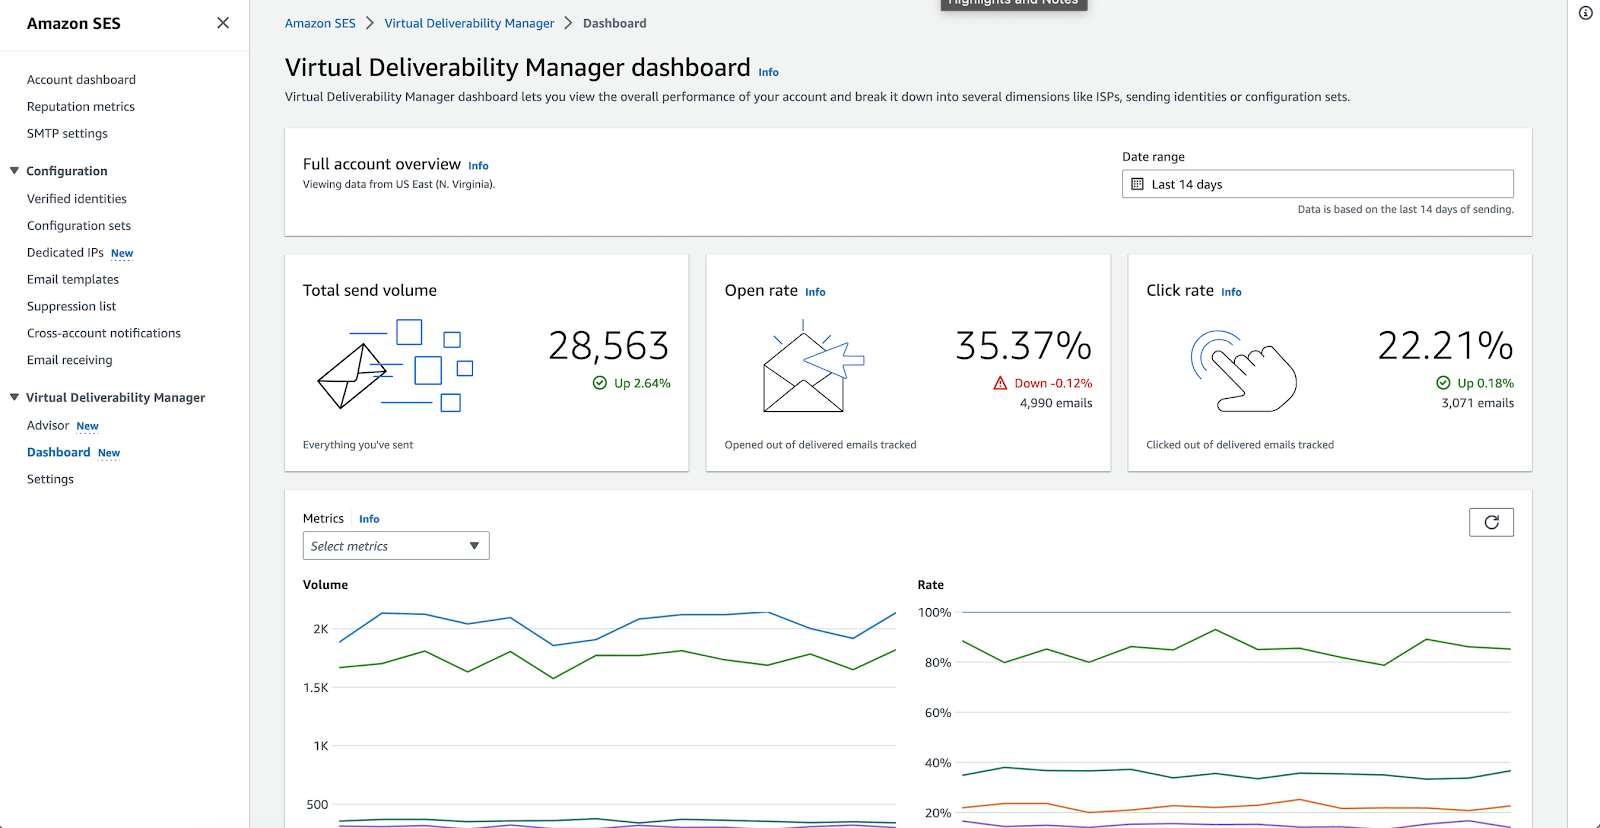1600x828 pixels.
Task: Click the Dashboard breadcrumb text
Action: (x=614, y=23)
